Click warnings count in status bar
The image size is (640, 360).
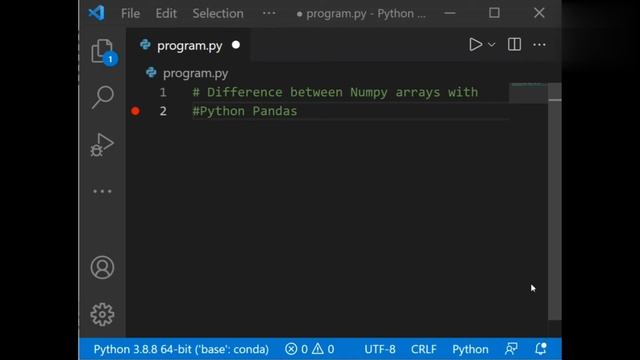pyautogui.click(x=323, y=349)
